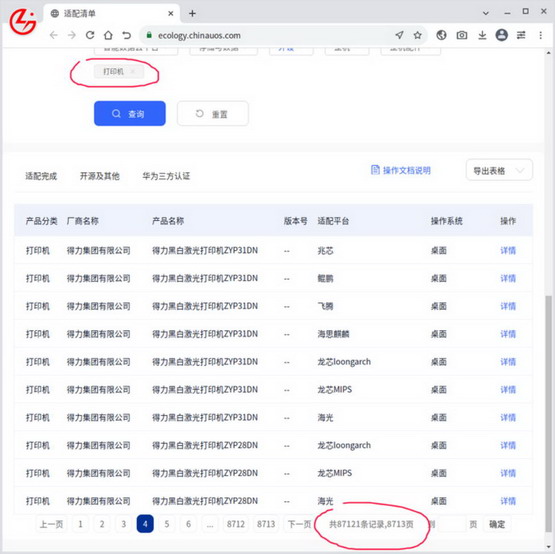Click the jump-to-page input field
555x554 pixels.
point(451,524)
